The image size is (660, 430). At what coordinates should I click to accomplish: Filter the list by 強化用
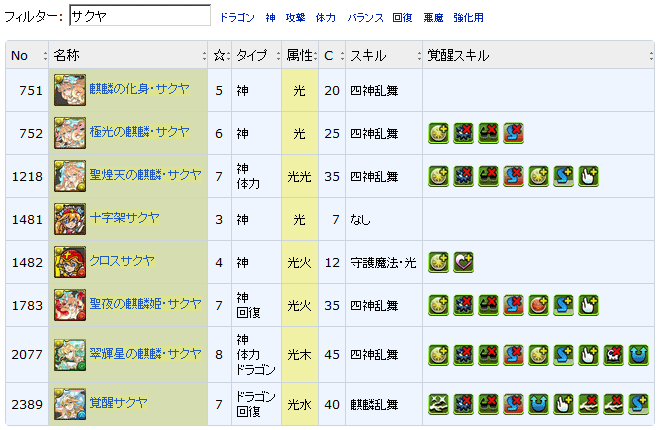[x=468, y=18]
